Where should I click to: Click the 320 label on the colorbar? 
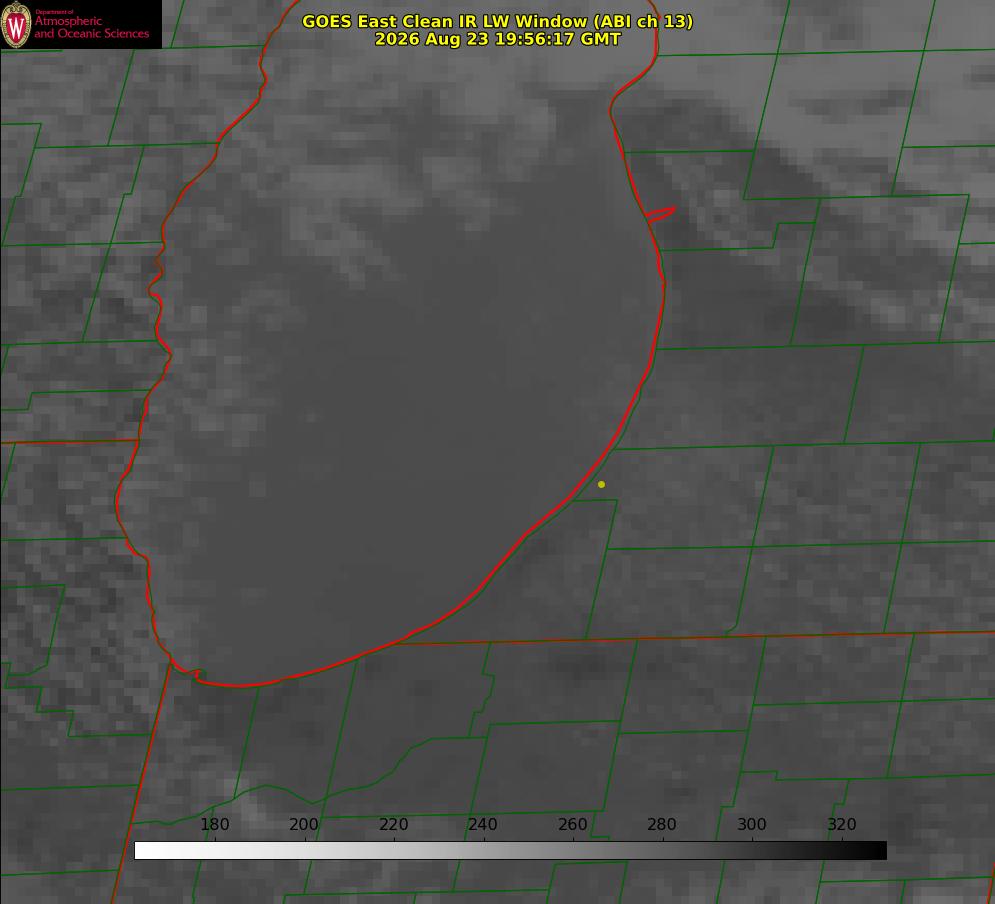[842, 824]
